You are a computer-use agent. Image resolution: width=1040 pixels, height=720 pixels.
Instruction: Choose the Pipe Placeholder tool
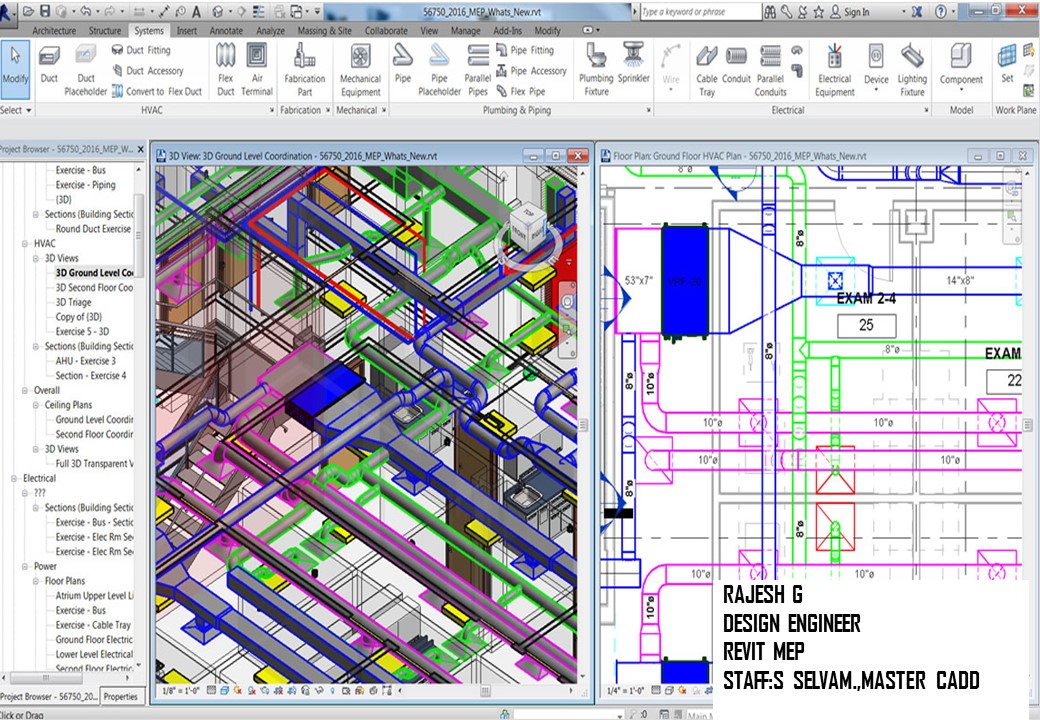click(439, 70)
